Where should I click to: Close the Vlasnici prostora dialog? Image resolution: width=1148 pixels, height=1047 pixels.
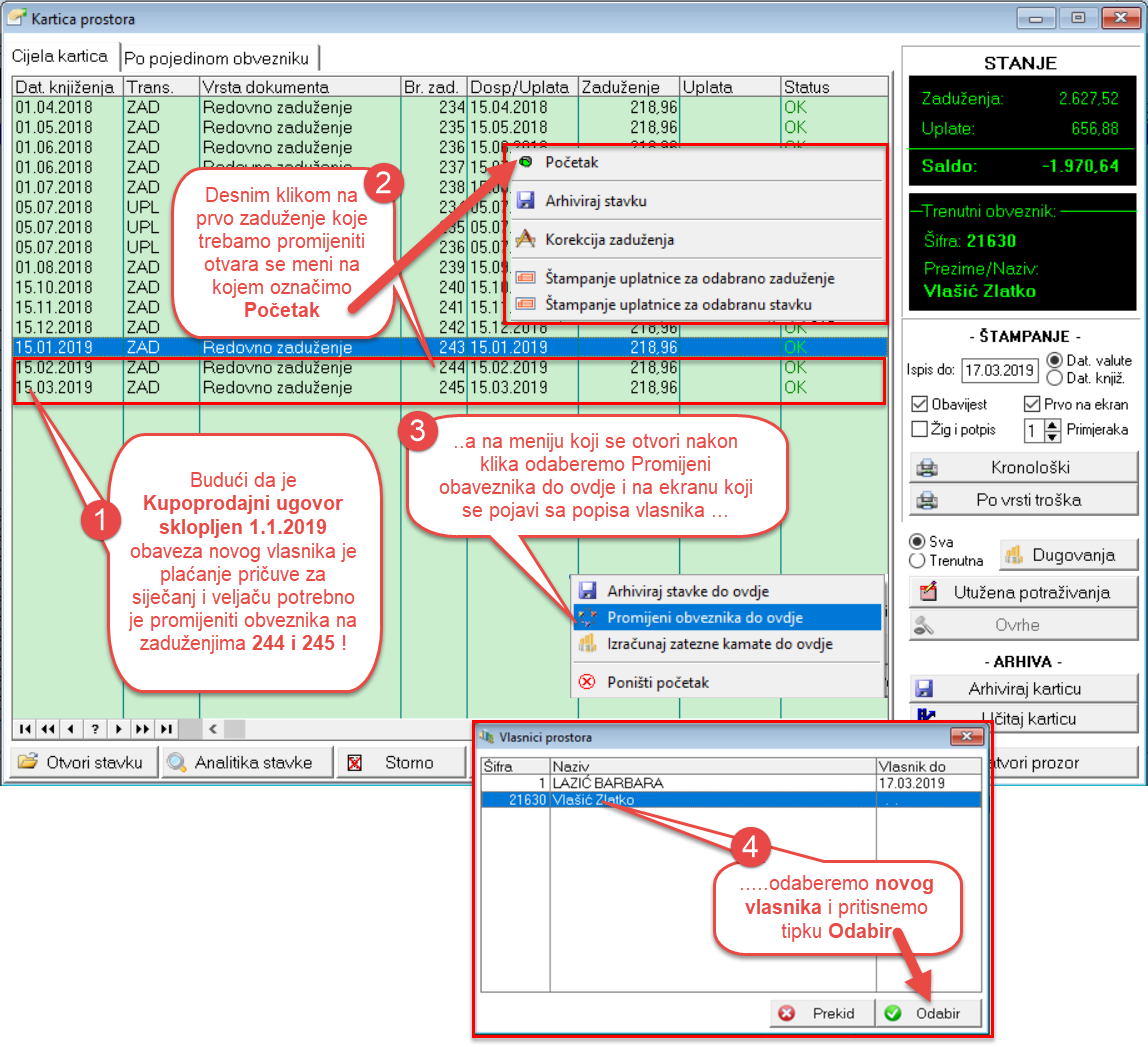click(x=966, y=737)
